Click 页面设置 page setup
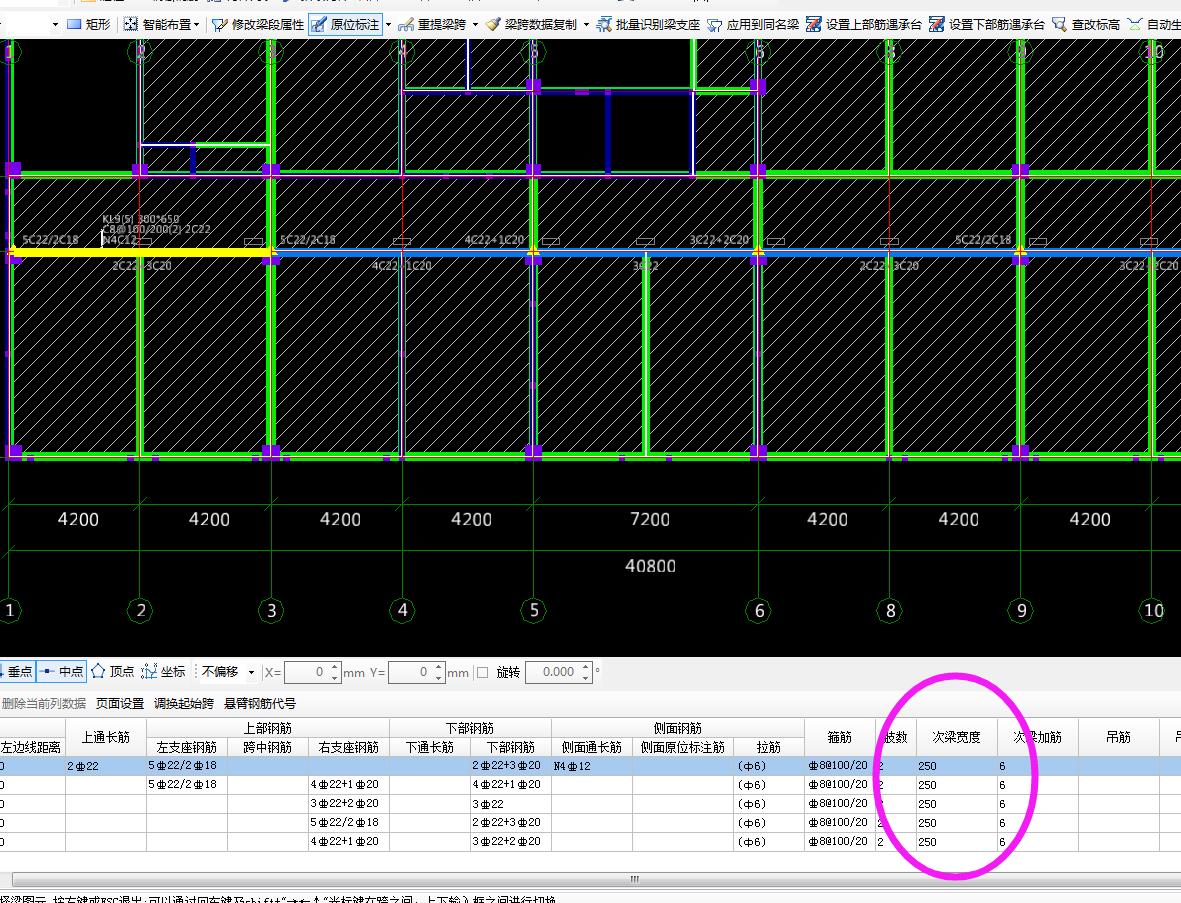The width and height of the screenshot is (1181, 903). tap(120, 703)
